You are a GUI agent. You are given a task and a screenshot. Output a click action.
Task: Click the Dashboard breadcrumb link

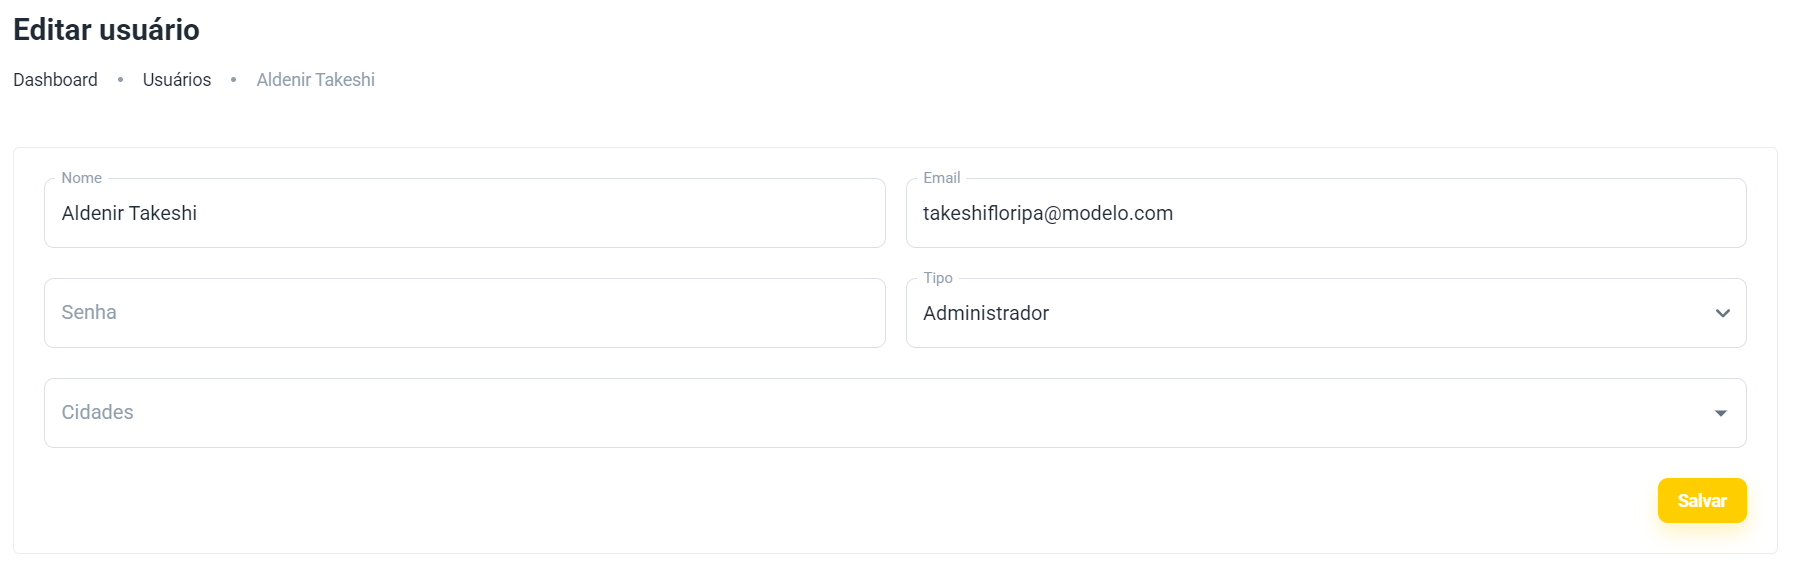coord(55,80)
